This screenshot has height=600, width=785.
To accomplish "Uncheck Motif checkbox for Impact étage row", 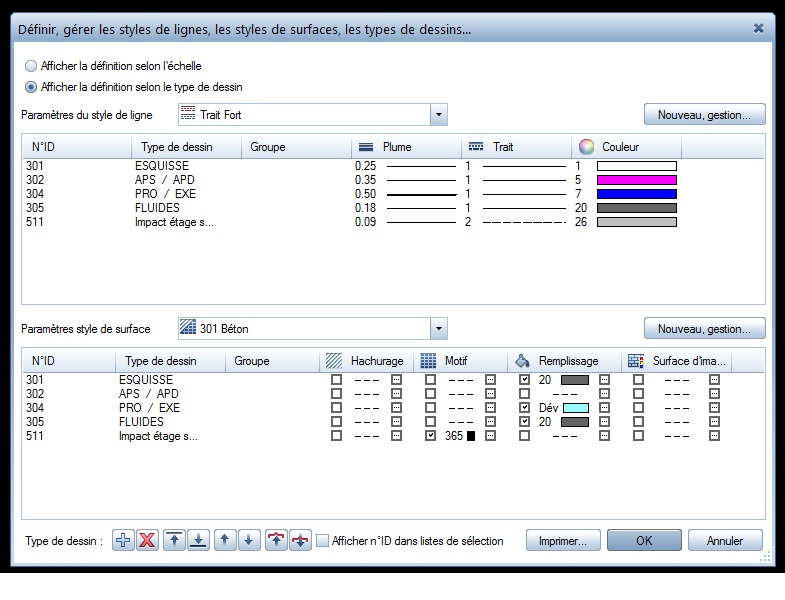I will pyautogui.click(x=430, y=436).
